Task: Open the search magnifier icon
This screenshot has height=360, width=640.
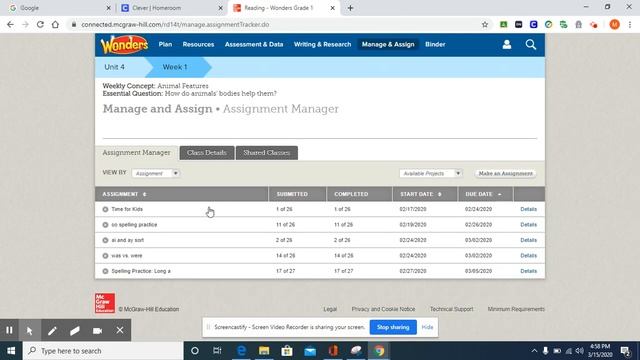Action: click(531, 44)
